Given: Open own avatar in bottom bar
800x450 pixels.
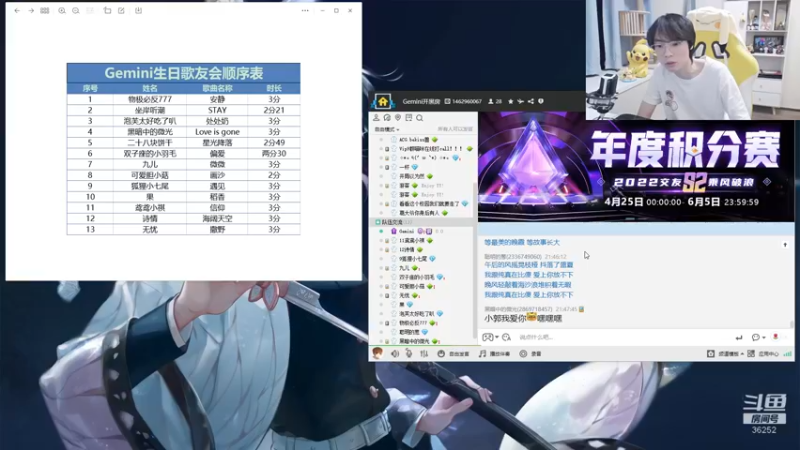Looking at the screenshot, I should pyautogui.click(x=377, y=353).
